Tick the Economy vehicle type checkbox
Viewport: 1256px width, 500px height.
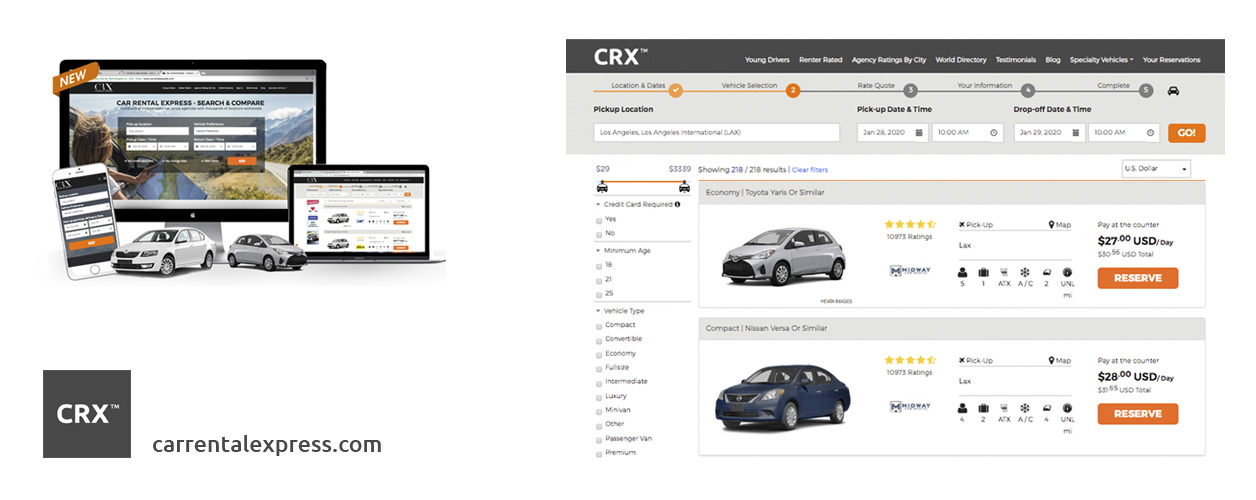click(599, 354)
